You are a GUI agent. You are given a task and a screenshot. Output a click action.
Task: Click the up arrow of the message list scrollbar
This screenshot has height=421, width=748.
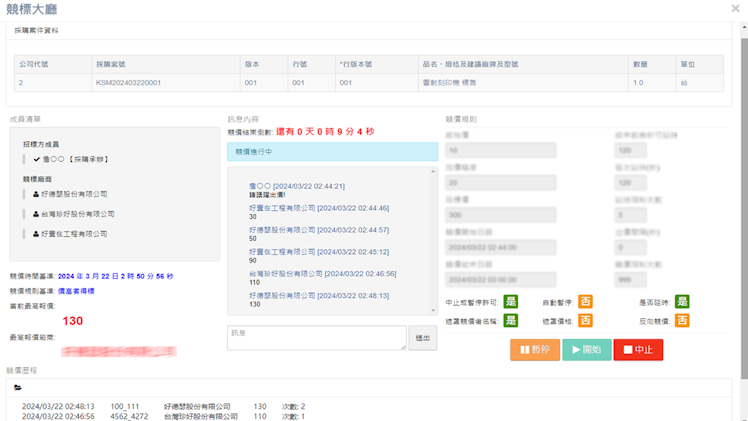pyautogui.click(x=433, y=171)
